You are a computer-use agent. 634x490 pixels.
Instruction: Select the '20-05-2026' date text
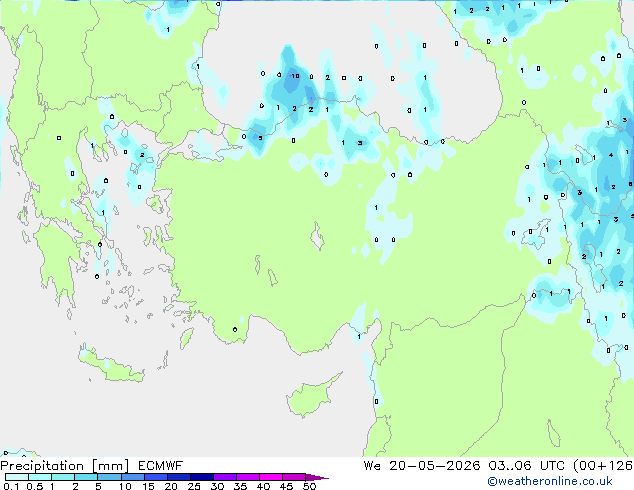coord(435,466)
